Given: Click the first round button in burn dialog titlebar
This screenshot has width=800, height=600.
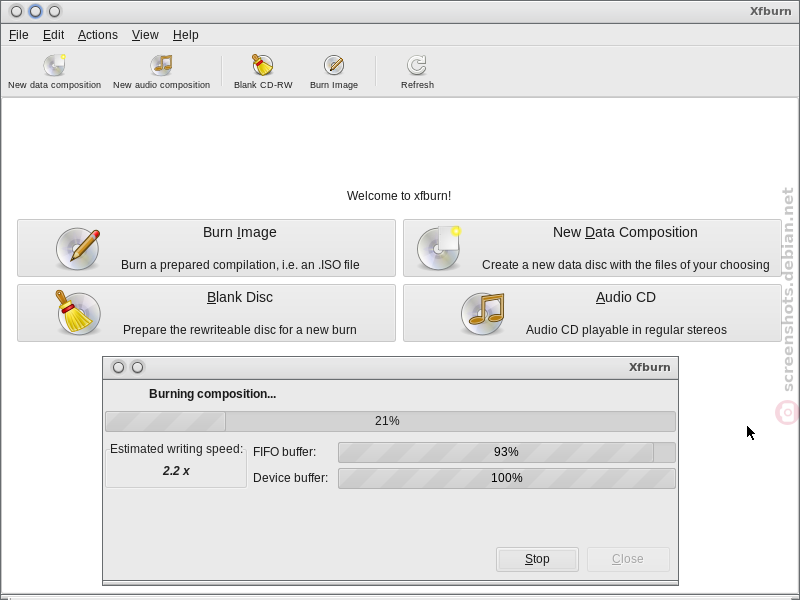Looking at the screenshot, I should (x=118, y=367).
